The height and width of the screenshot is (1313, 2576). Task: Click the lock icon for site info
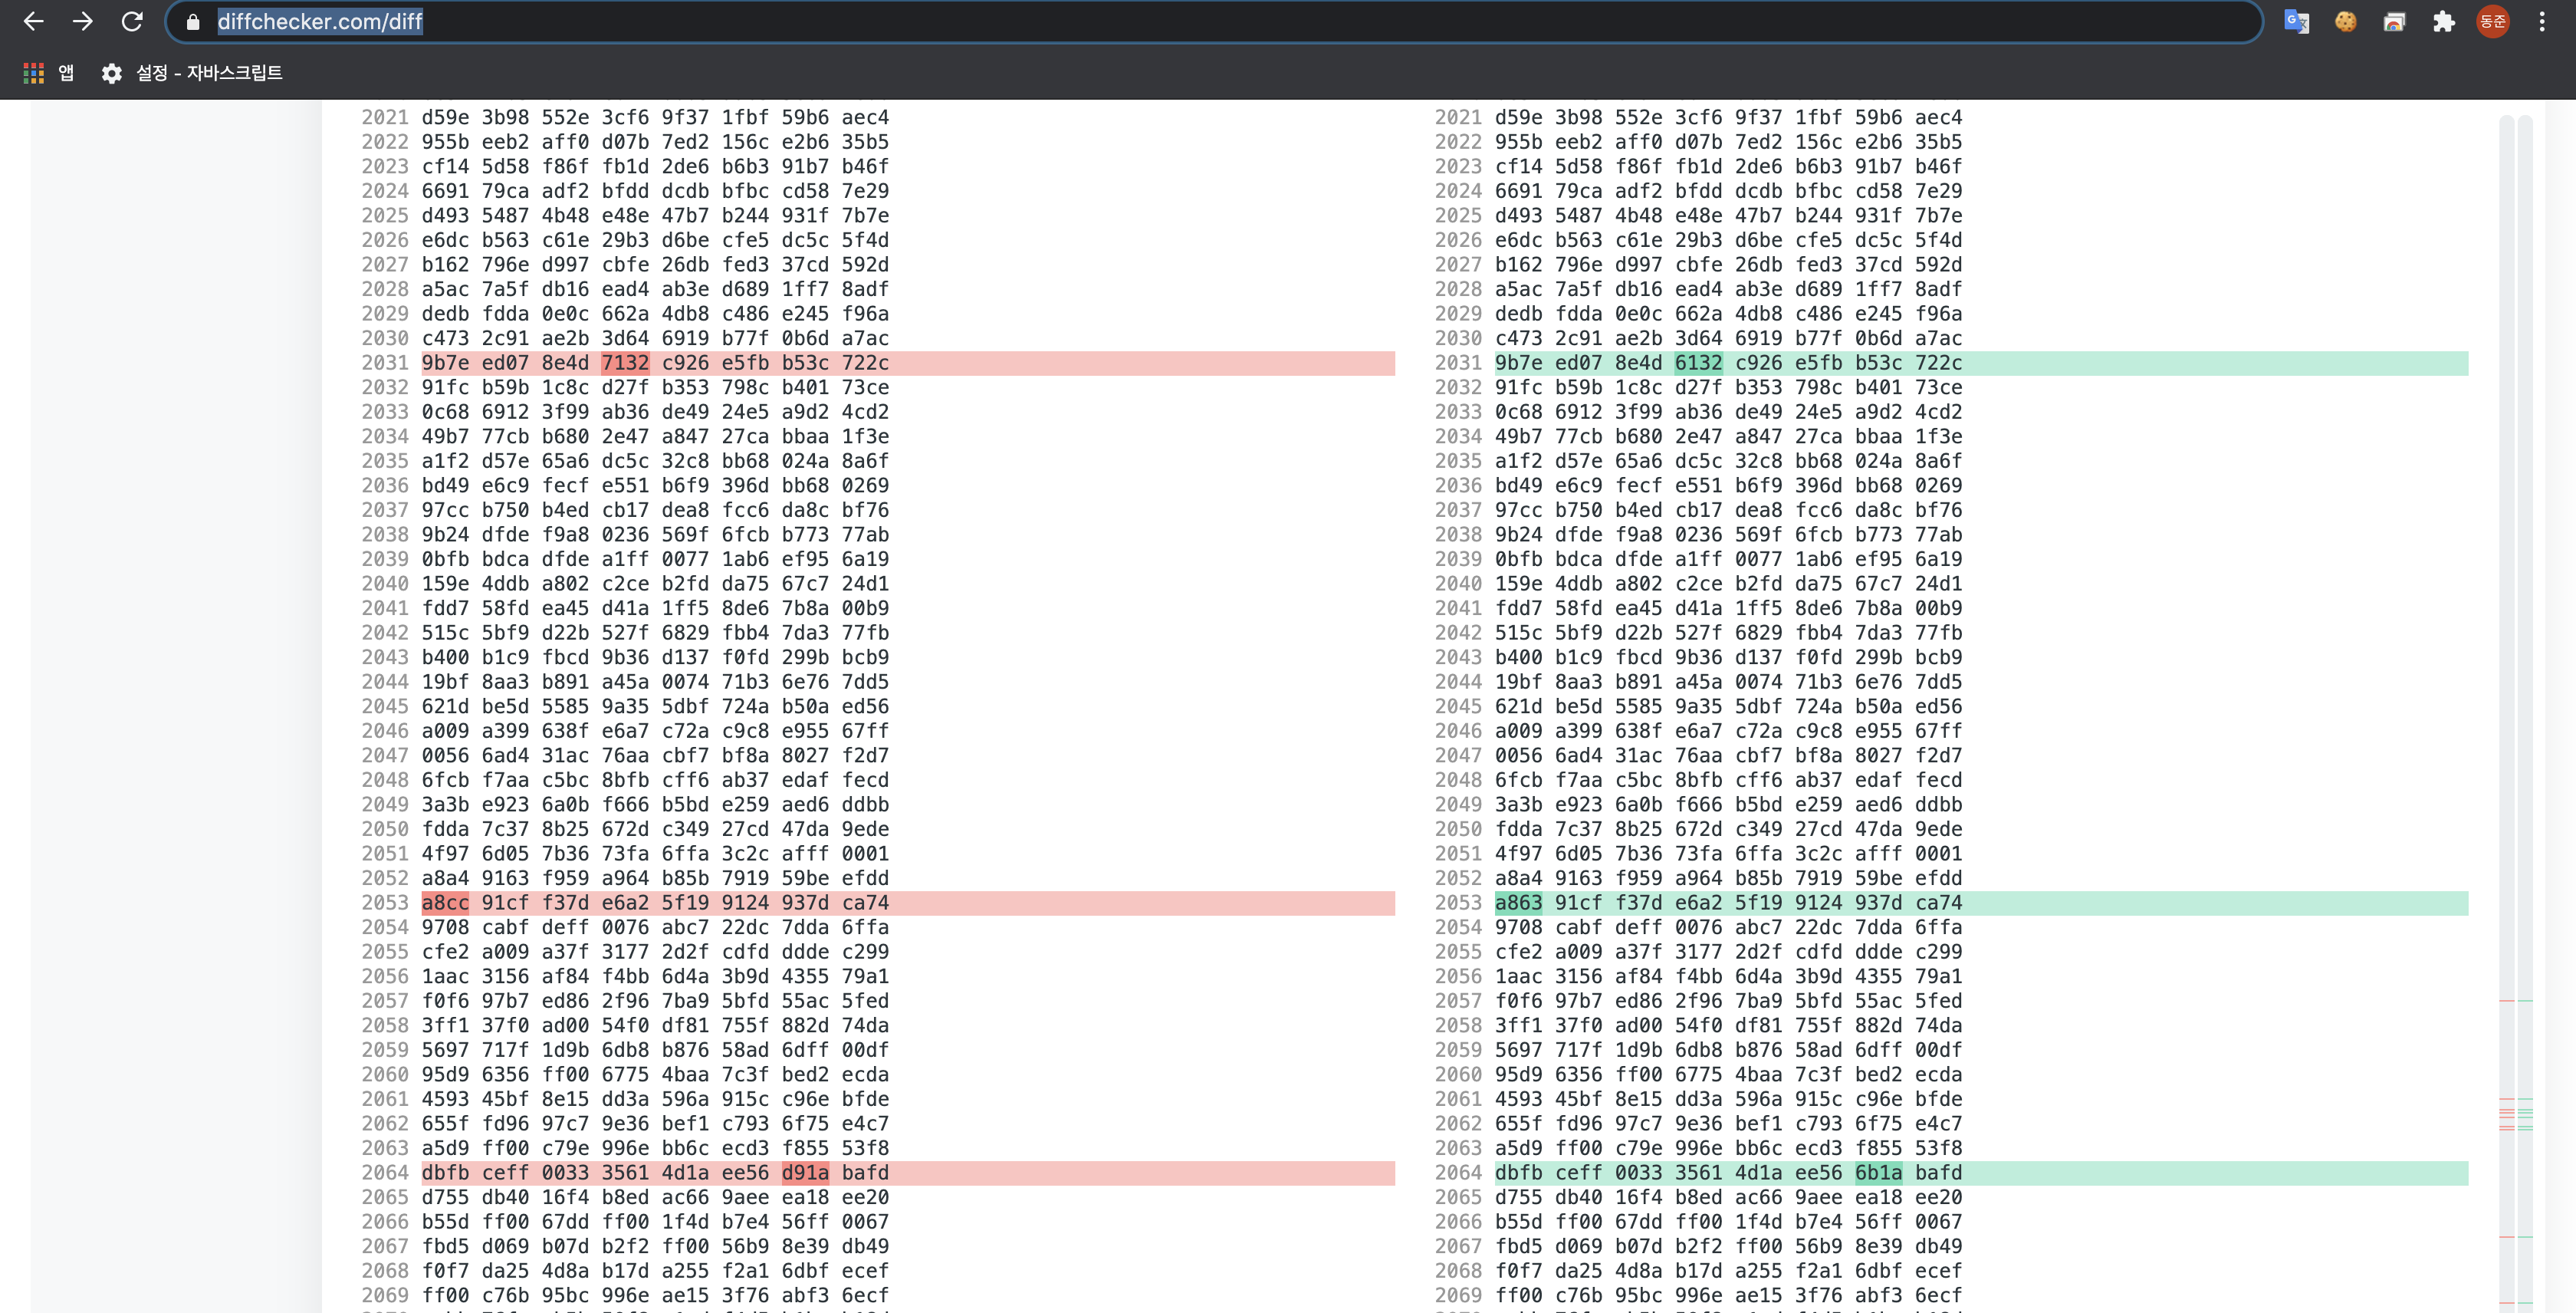[x=193, y=22]
